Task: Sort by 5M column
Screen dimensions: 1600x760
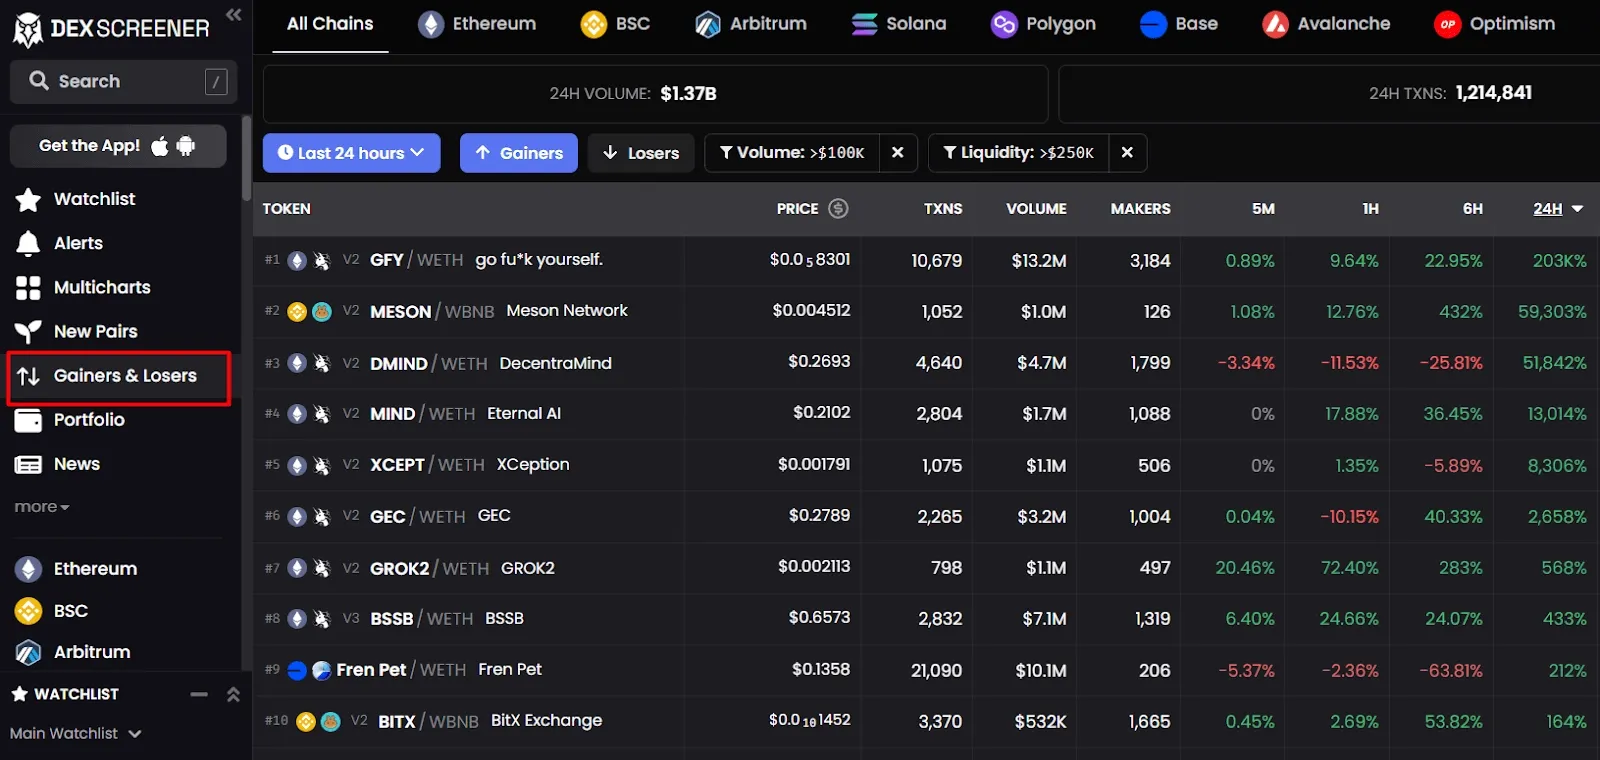Action: click(1263, 209)
